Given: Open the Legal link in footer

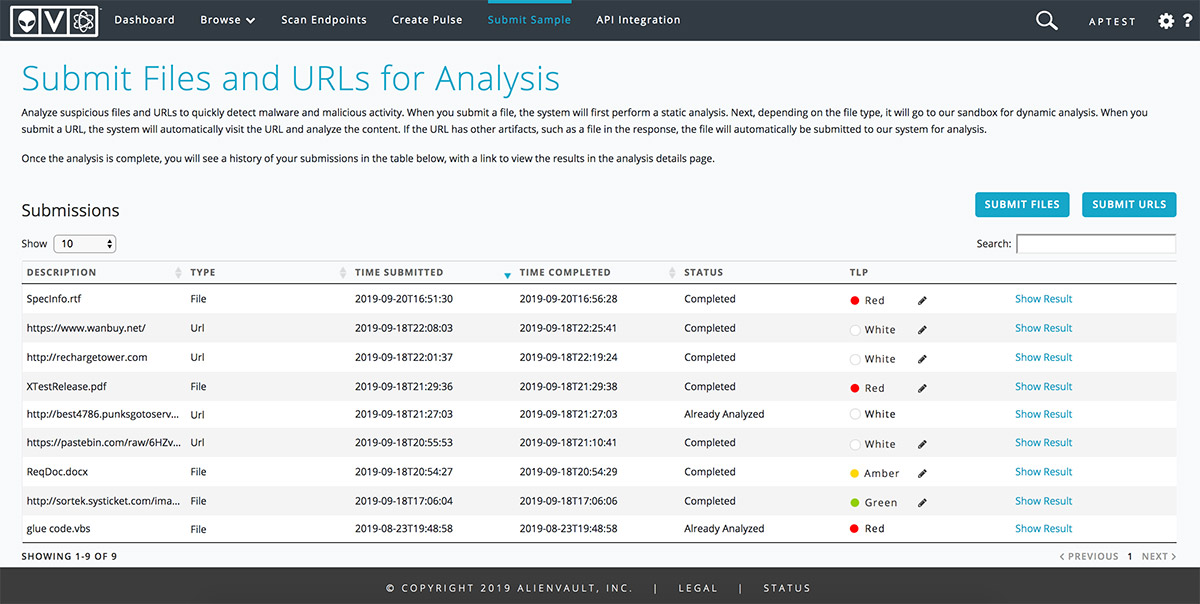Looking at the screenshot, I should [698, 588].
